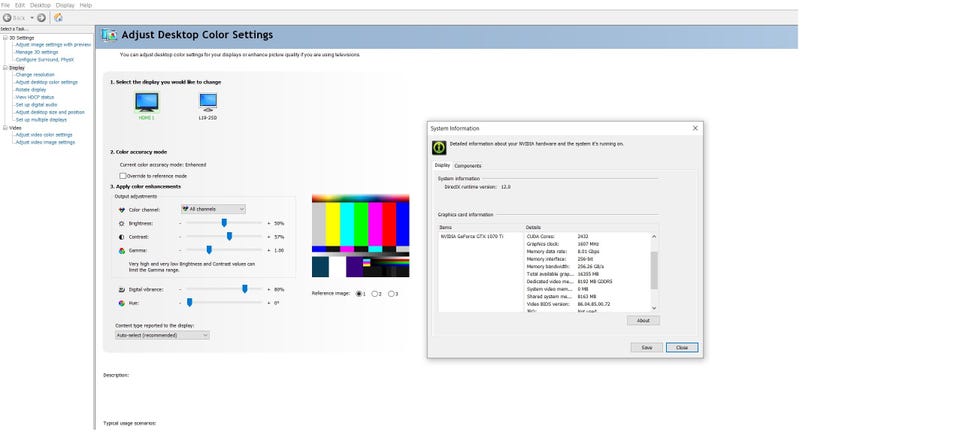Image resolution: width=960 pixels, height=444 pixels.
Task: Click the Gamma color wheel icon
Action: [122, 250]
